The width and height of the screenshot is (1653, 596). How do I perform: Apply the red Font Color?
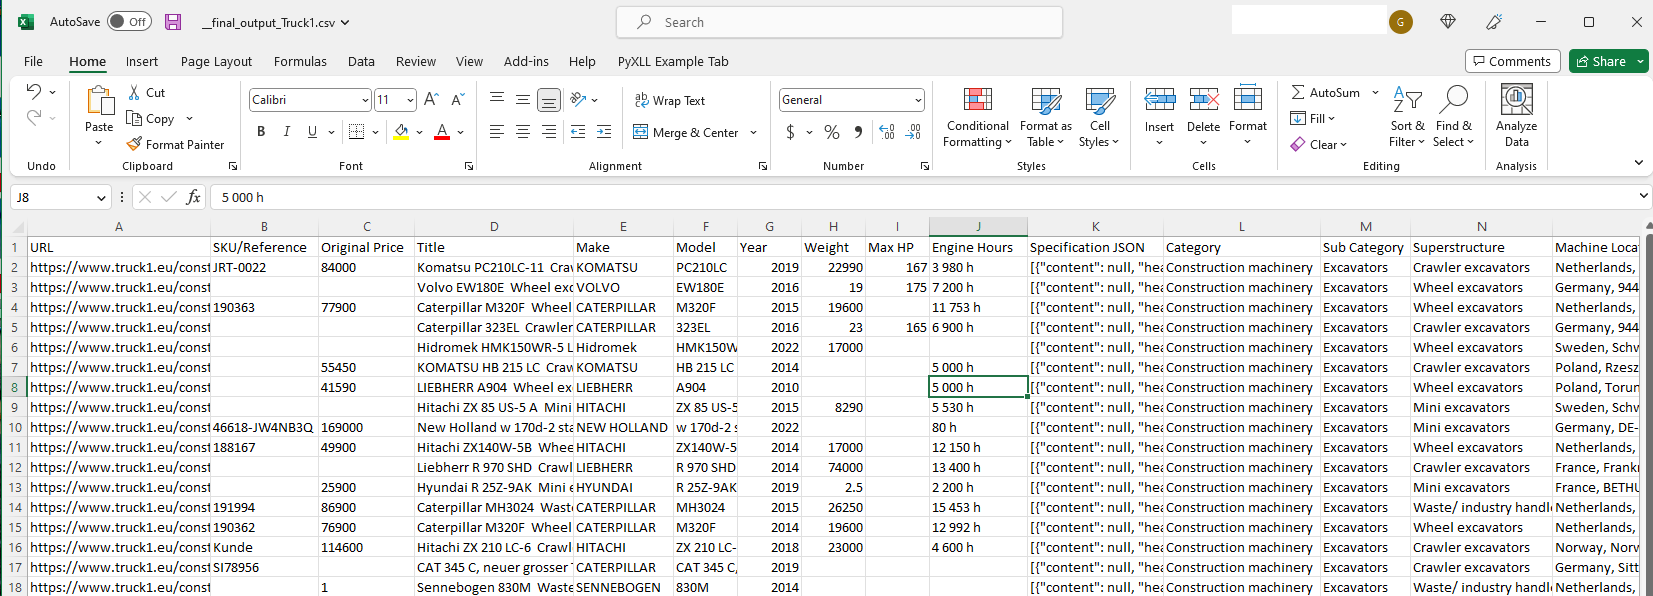(442, 131)
